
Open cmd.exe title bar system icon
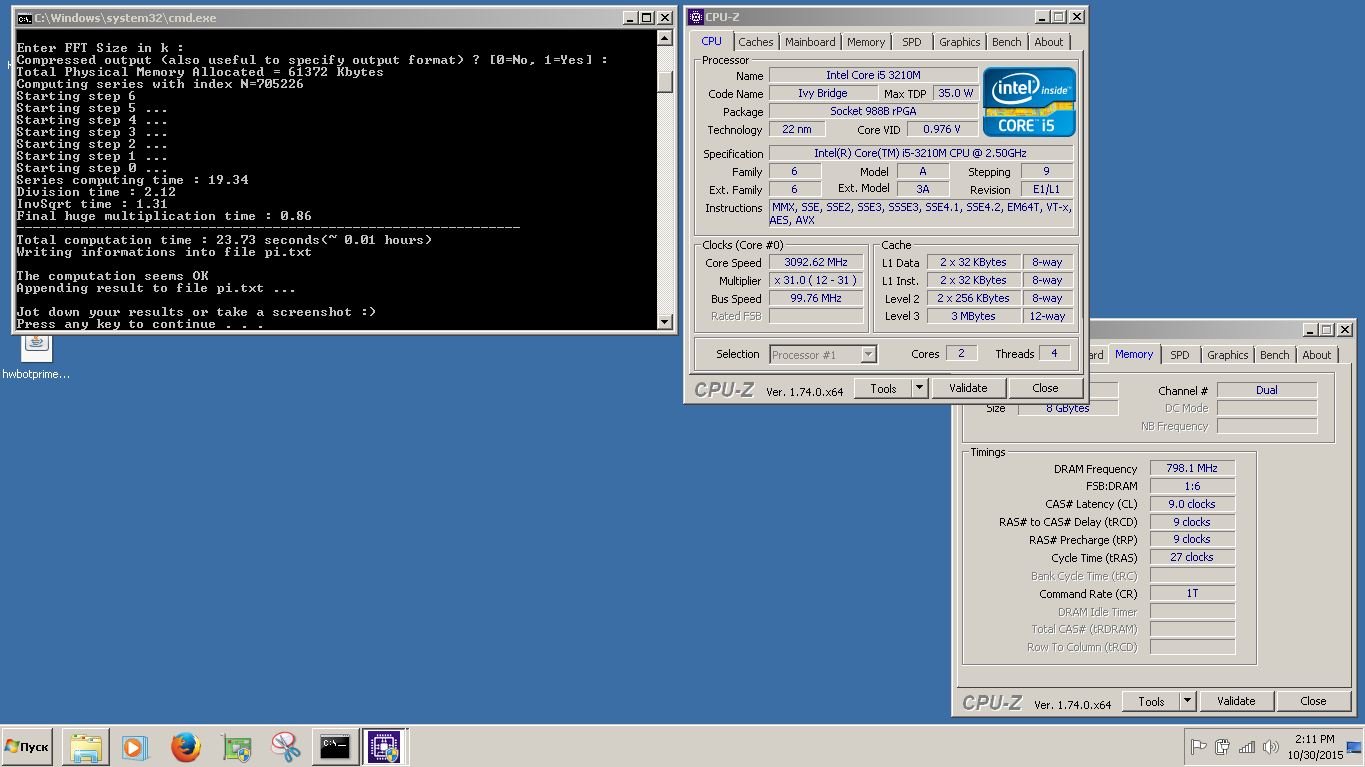coord(24,18)
